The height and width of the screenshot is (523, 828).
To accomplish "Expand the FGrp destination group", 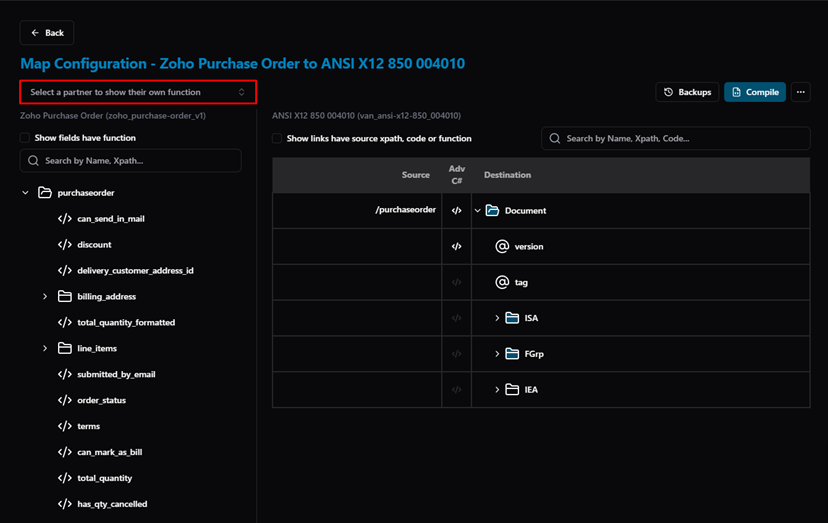I will 497,354.
